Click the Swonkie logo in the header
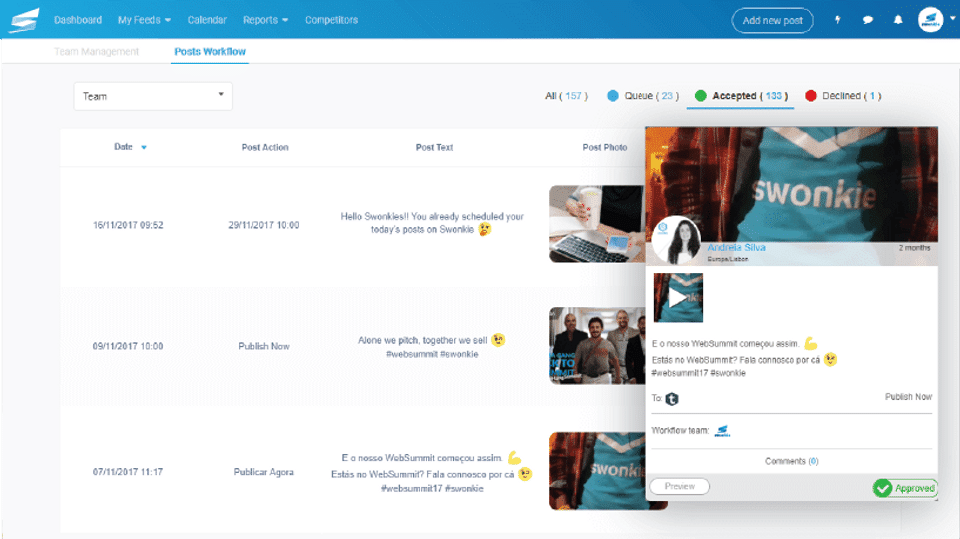This screenshot has width=960, height=539. click(x=24, y=20)
